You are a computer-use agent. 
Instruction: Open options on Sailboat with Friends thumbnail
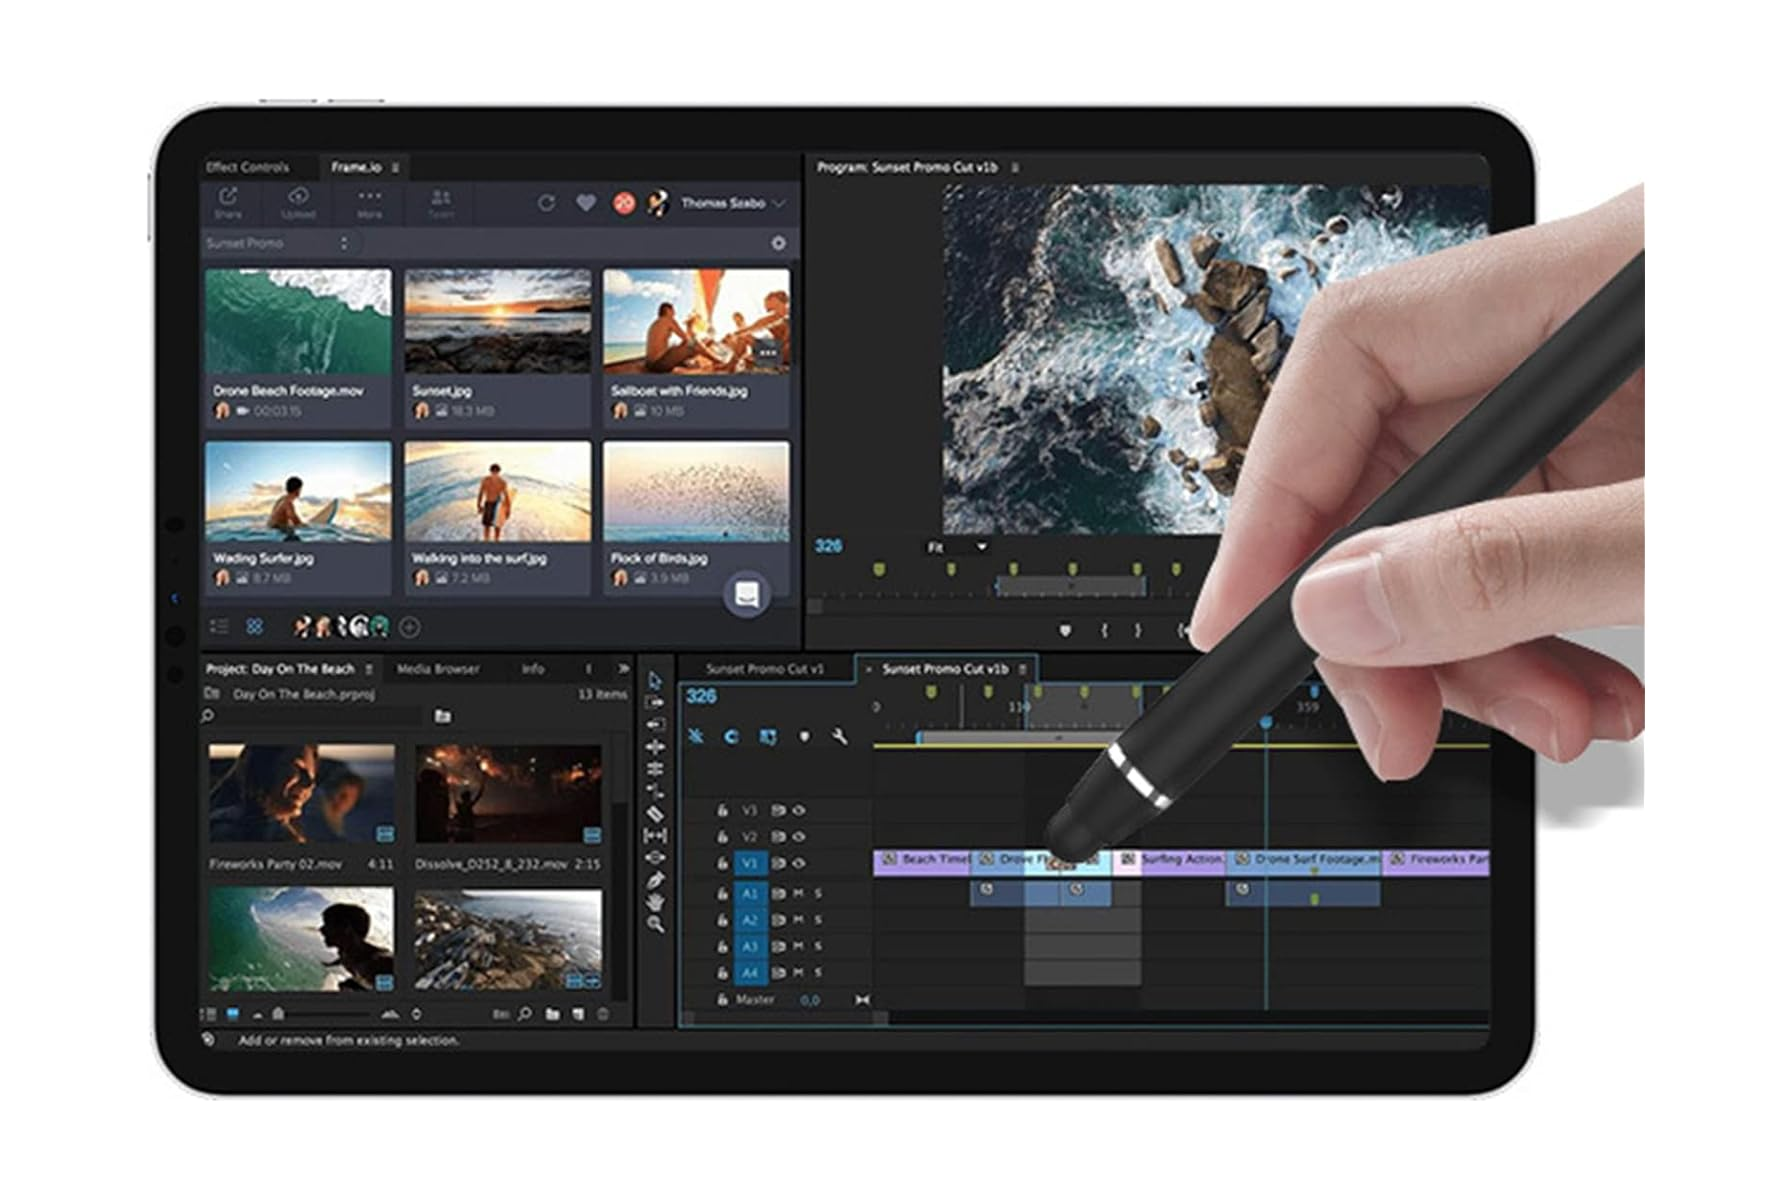767,352
